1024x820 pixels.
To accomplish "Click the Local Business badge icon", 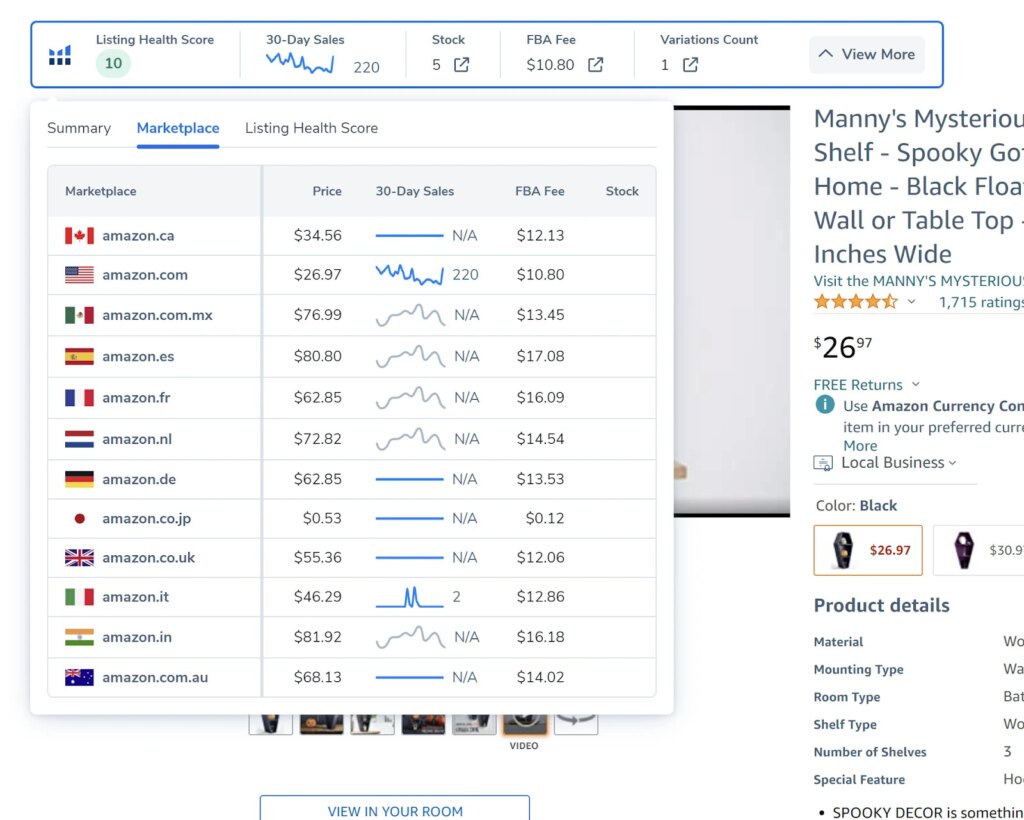I will [823, 464].
